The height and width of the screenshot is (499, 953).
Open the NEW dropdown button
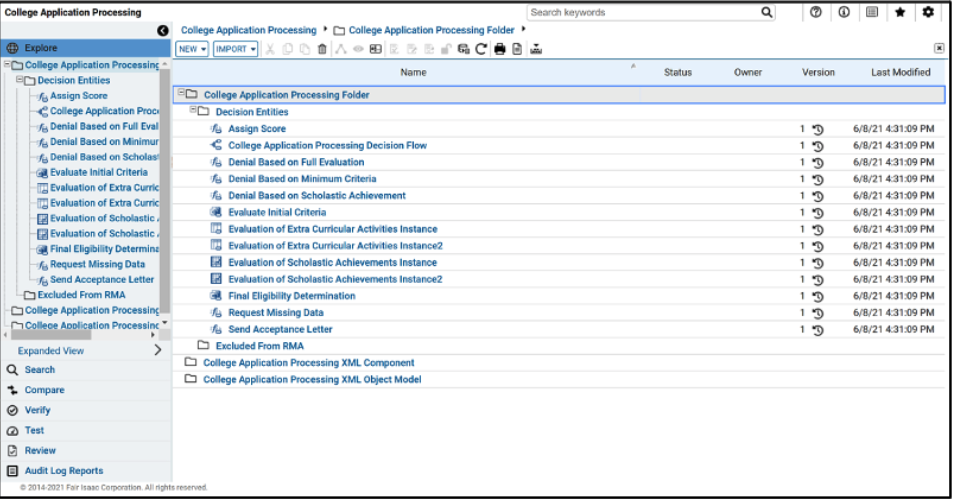192,49
